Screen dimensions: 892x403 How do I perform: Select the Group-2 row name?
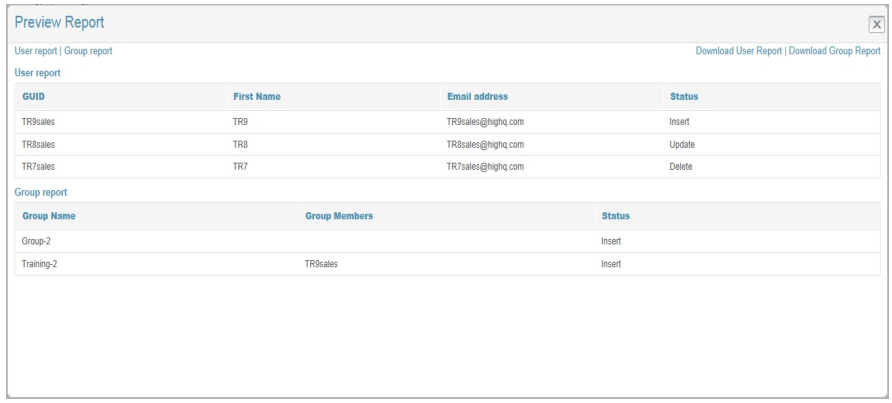point(39,241)
